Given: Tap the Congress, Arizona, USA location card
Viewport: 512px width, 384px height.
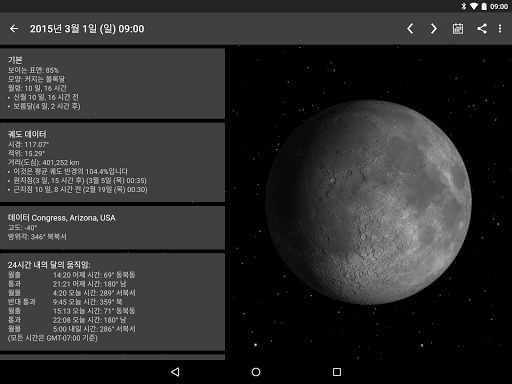Looking at the screenshot, I should tap(112, 227).
